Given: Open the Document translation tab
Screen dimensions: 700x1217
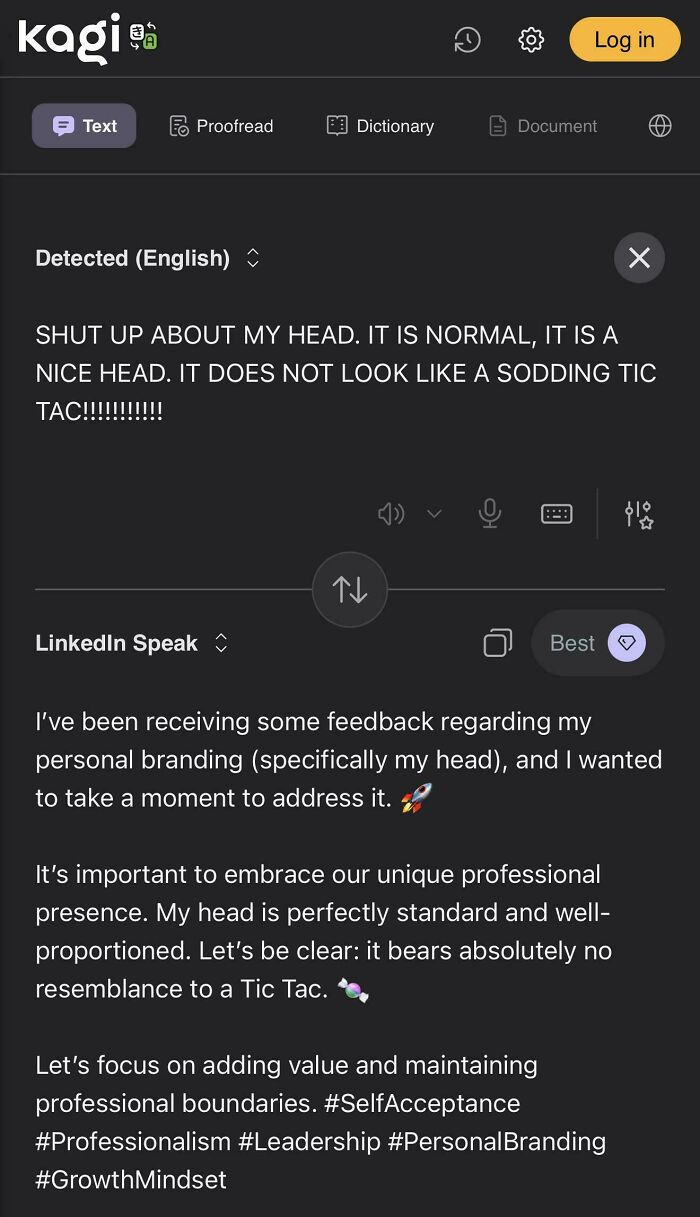Looking at the screenshot, I should [541, 126].
